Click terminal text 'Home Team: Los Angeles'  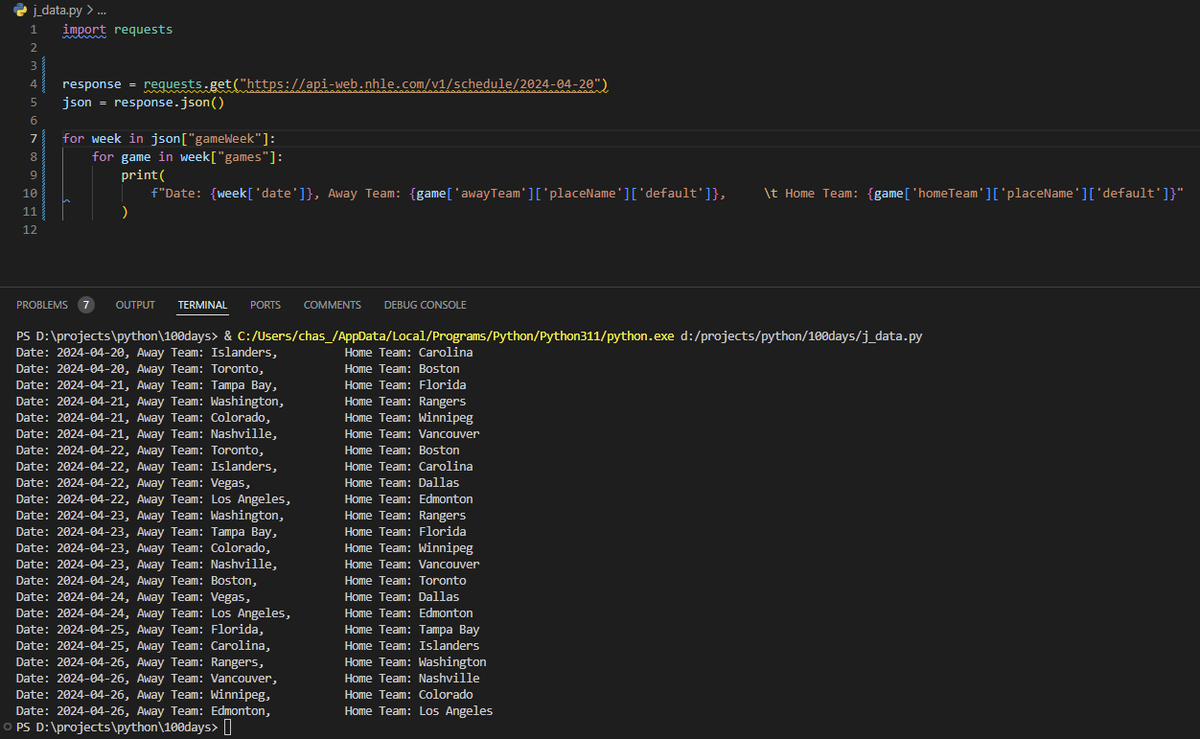(x=418, y=711)
